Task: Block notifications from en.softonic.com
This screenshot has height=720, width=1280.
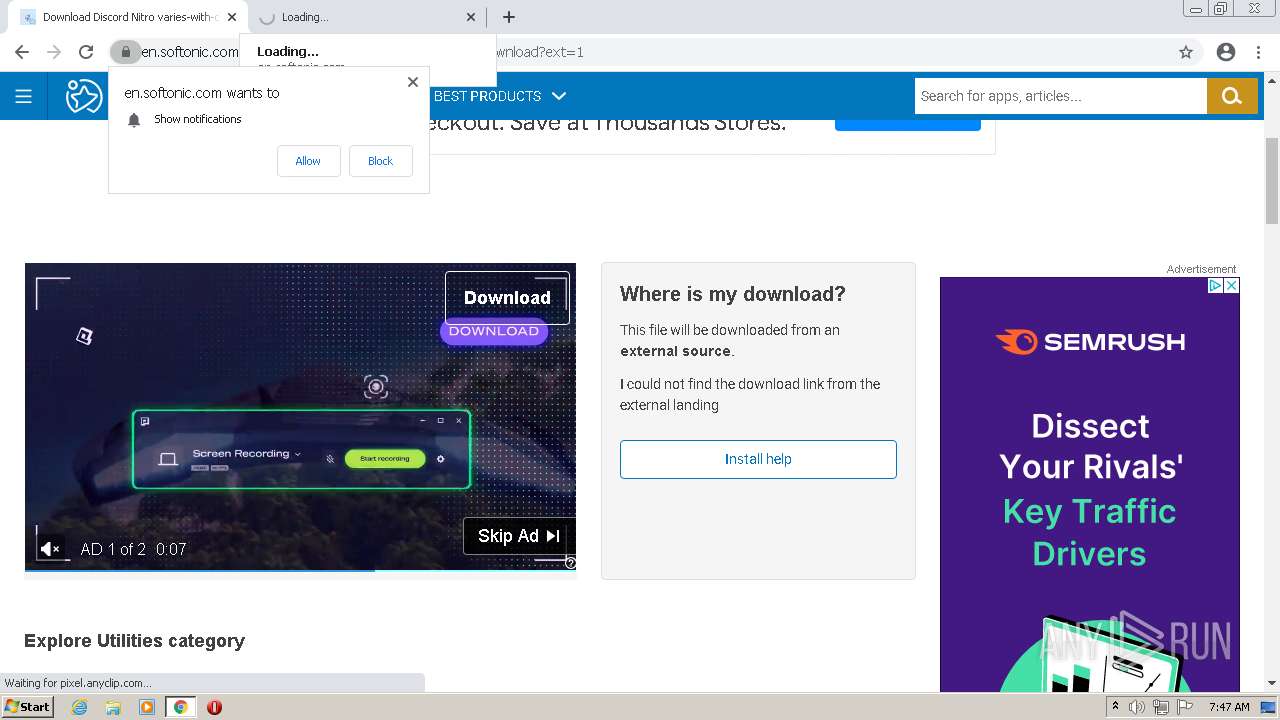Action: coord(381,161)
